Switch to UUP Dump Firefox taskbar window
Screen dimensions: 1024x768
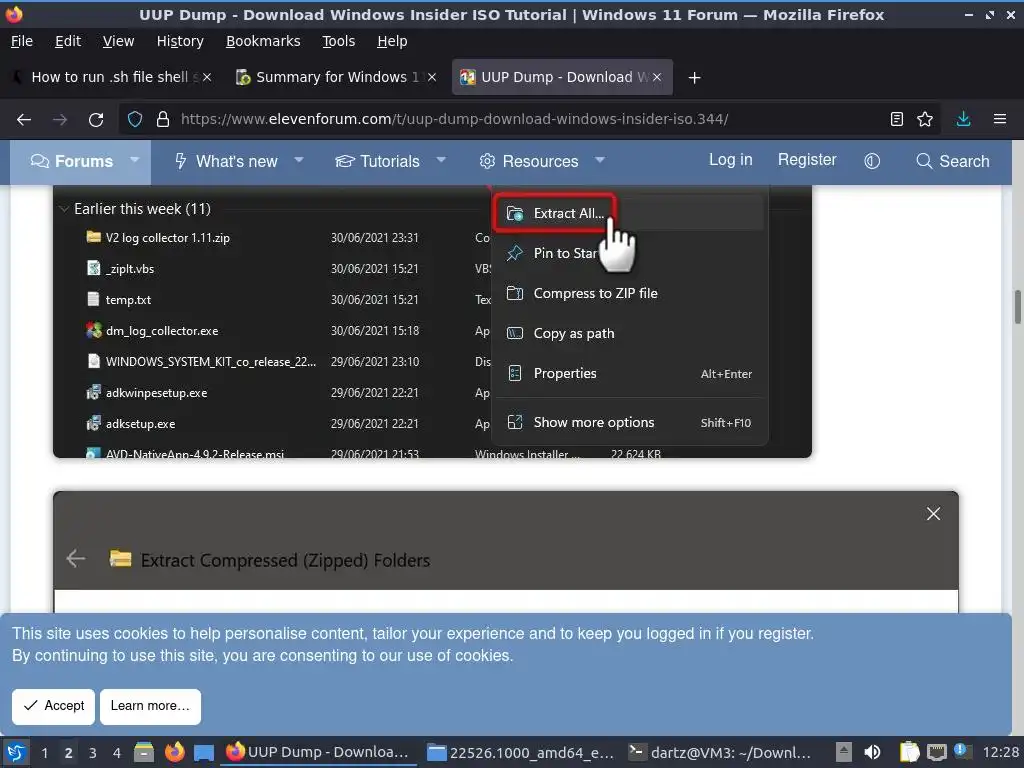coord(319,752)
